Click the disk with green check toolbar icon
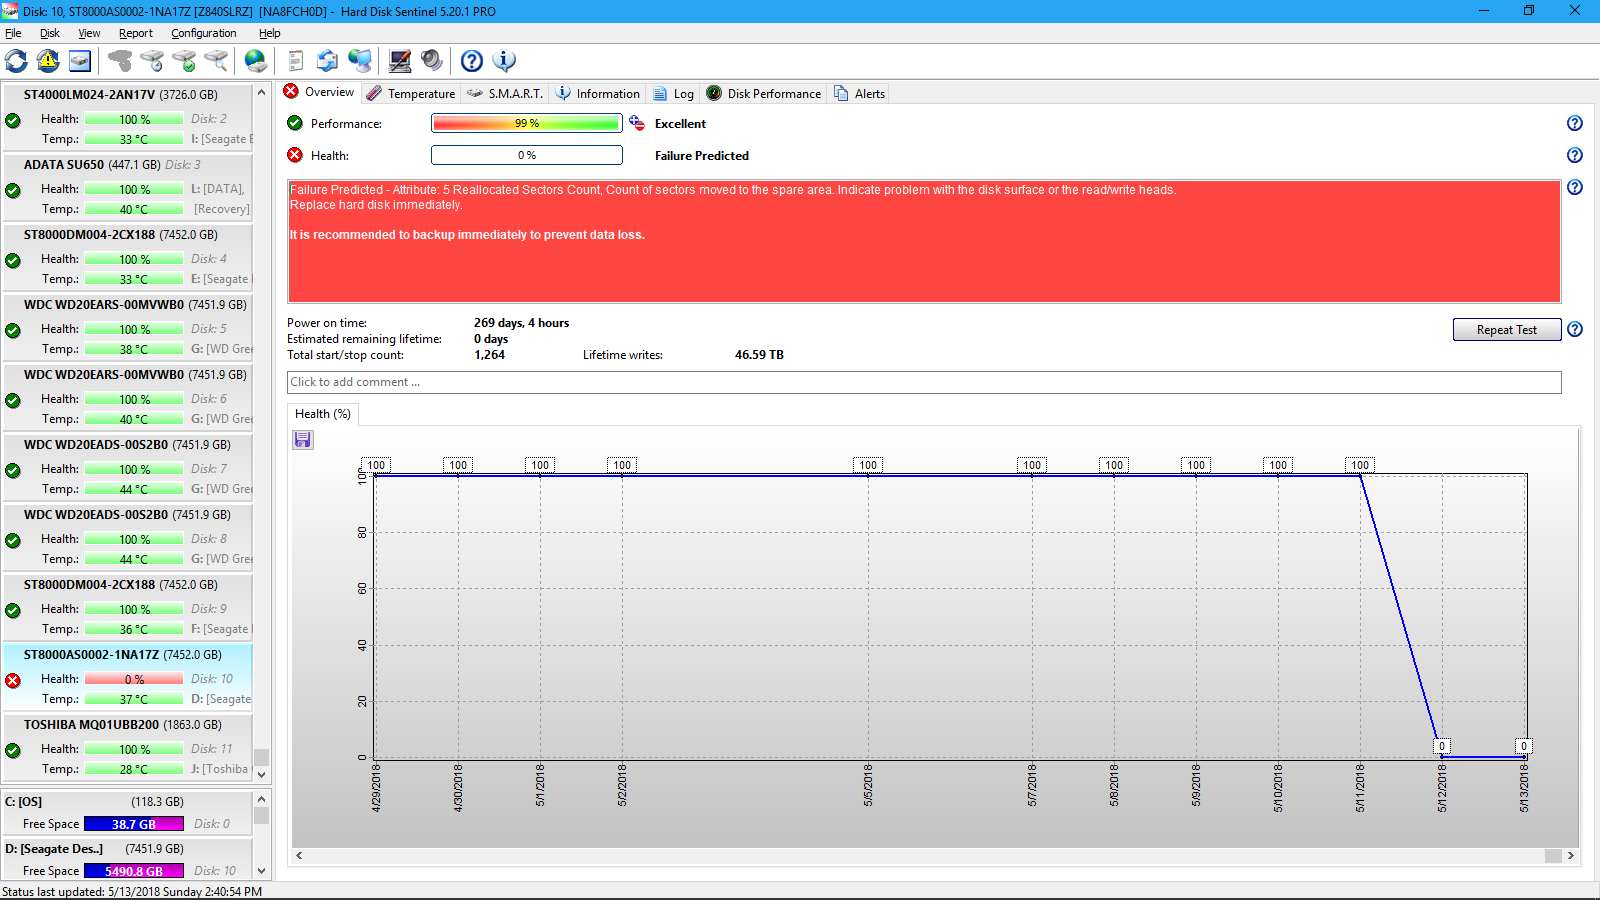This screenshot has width=1600, height=900. click(x=184, y=61)
